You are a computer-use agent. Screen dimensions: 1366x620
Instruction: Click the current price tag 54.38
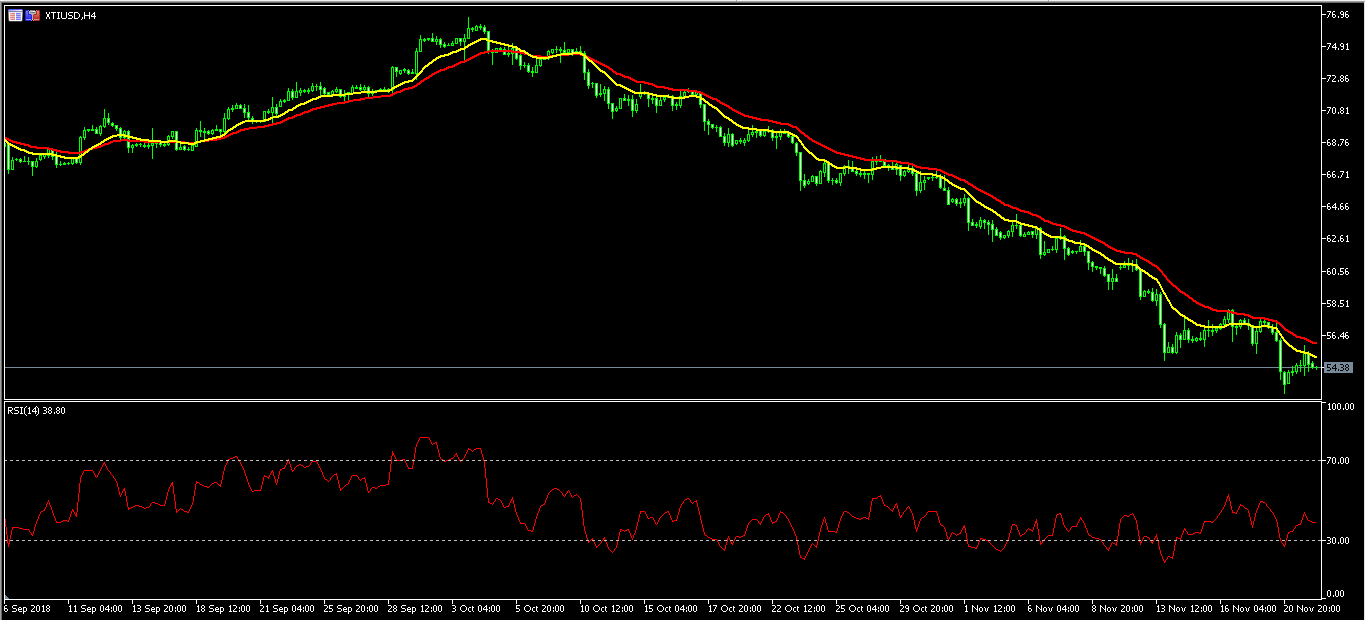pyautogui.click(x=1338, y=368)
